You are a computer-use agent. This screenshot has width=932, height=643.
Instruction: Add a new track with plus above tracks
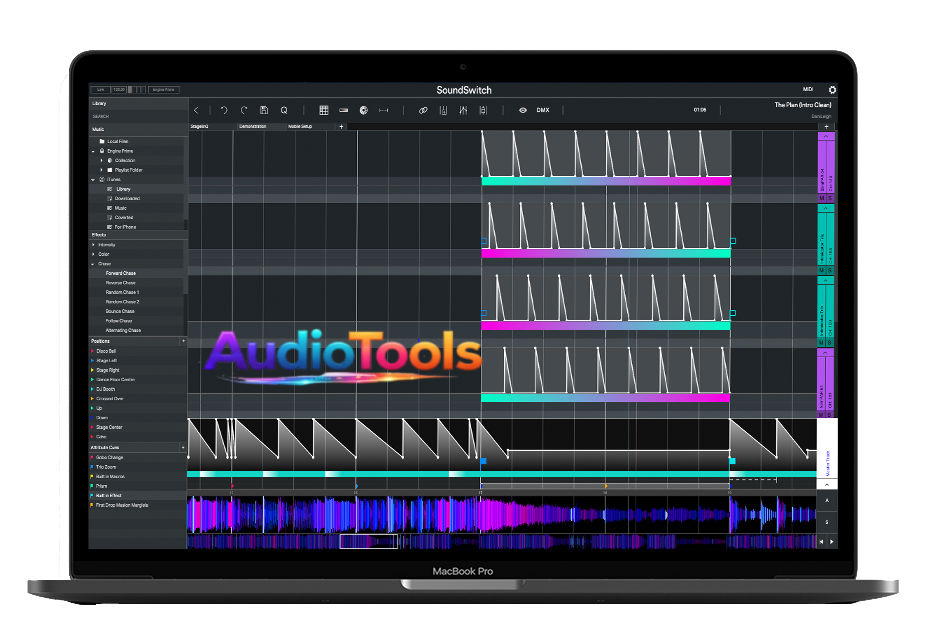click(826, 127)
